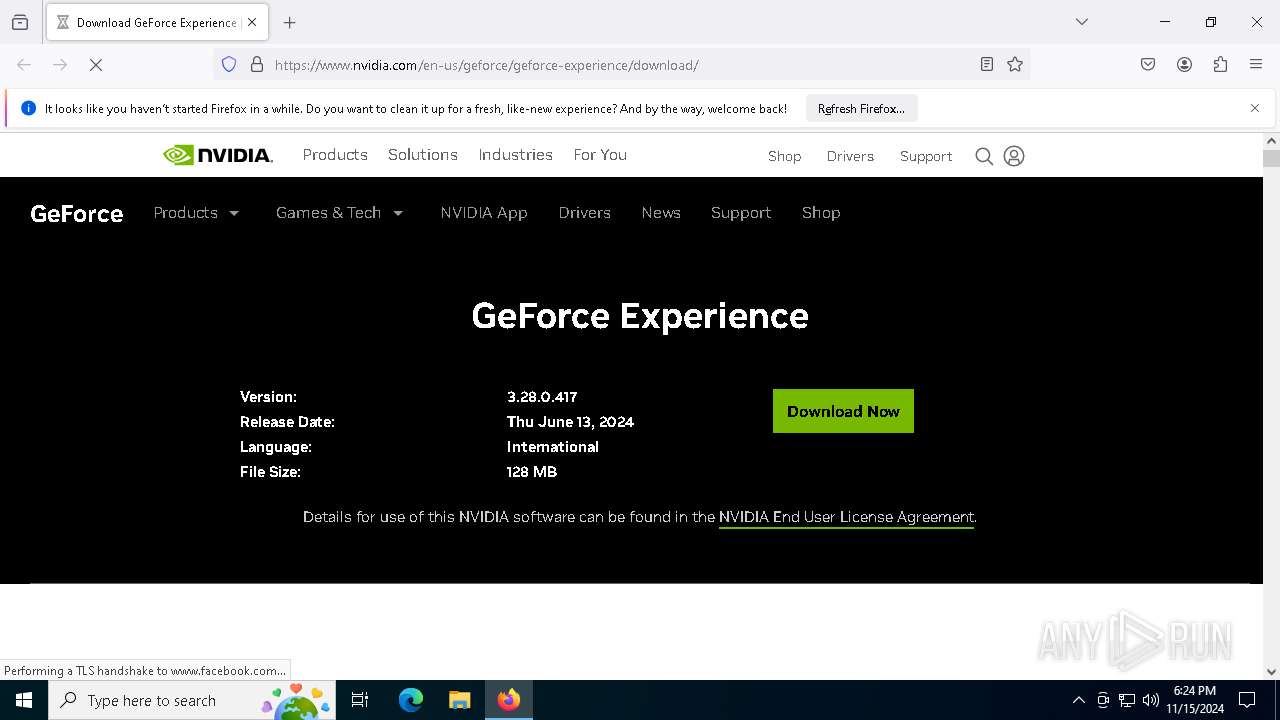Screen dimensions: 1280x720
Task: Open top Drivers link
Action: pos(851,156)
